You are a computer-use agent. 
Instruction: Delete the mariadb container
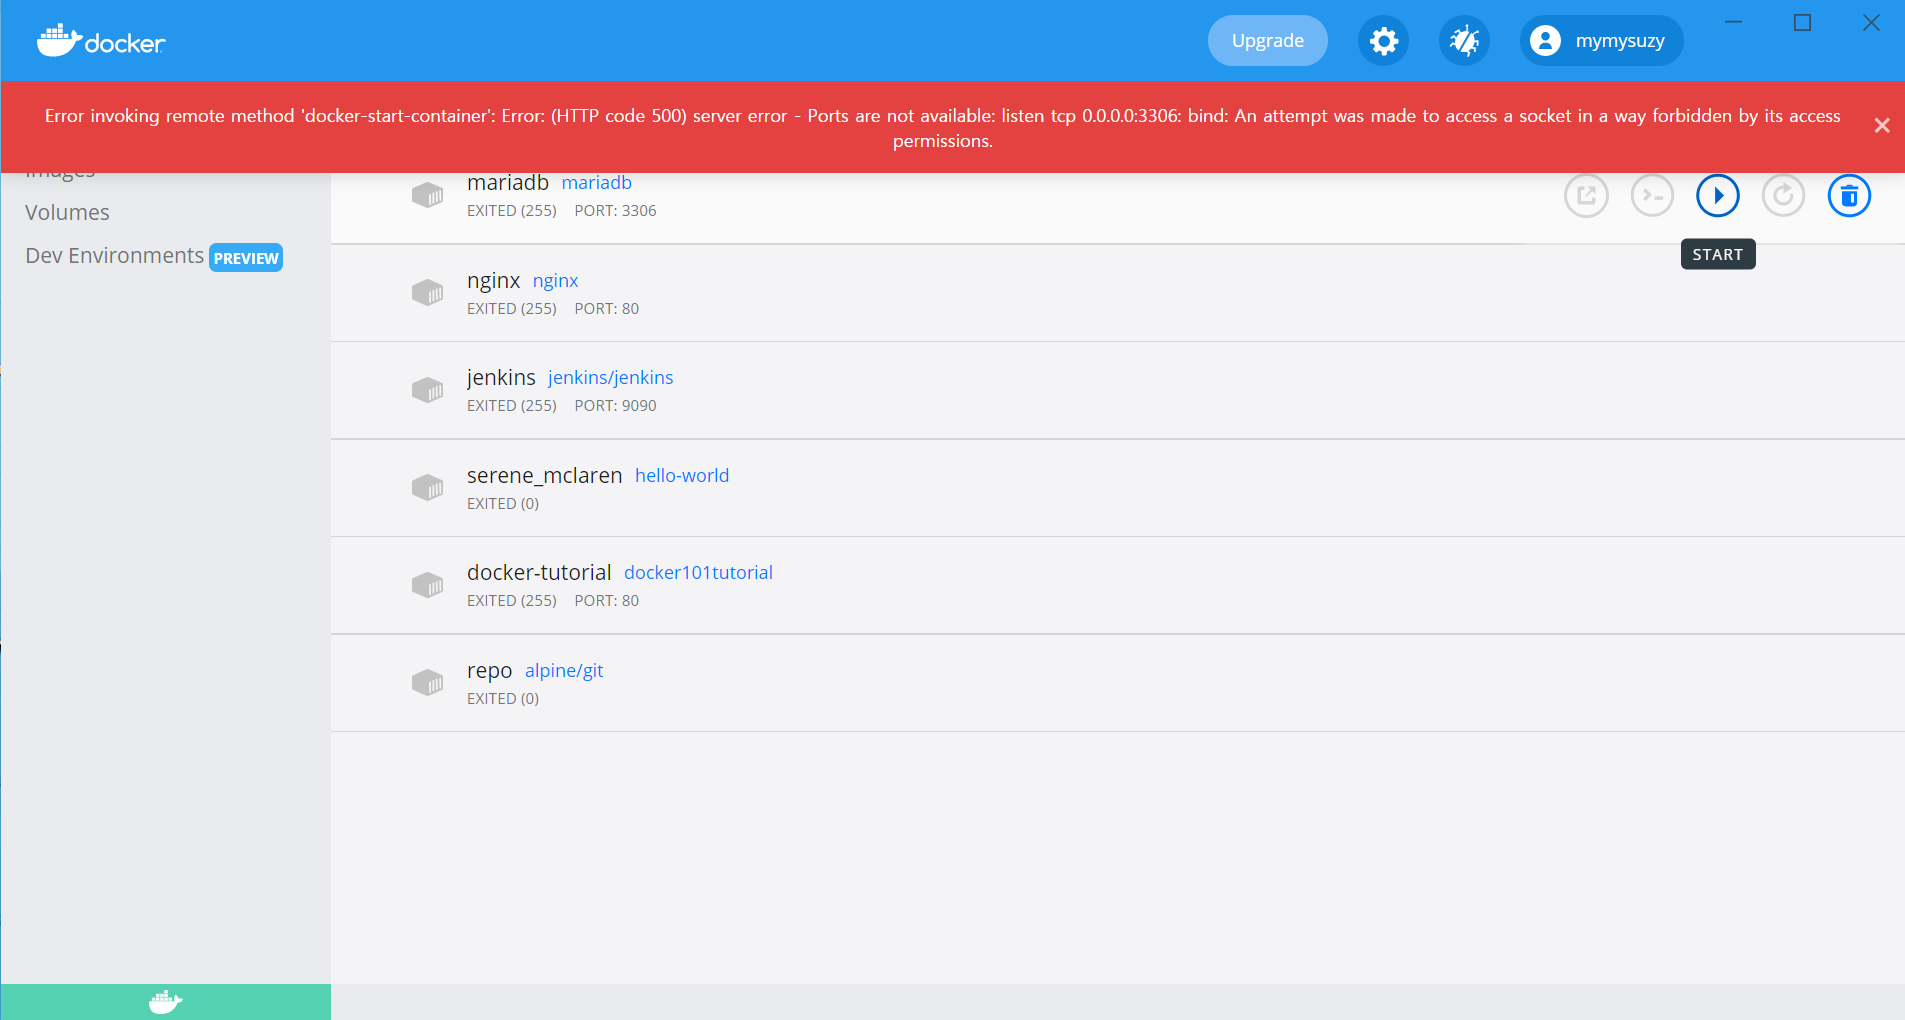pos(1849,195)
